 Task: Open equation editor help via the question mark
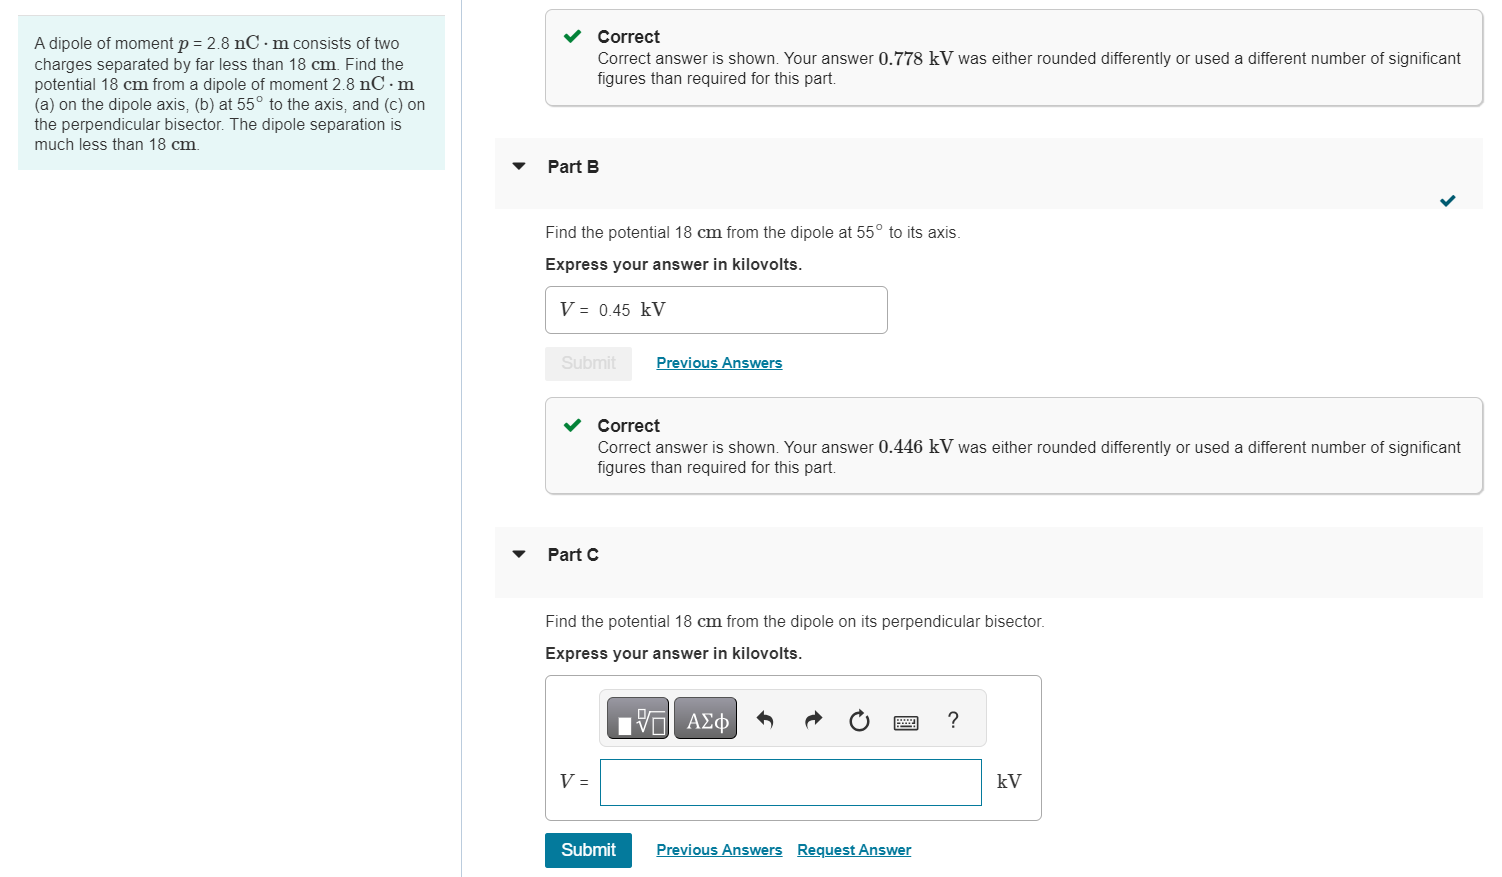(953, 720)
